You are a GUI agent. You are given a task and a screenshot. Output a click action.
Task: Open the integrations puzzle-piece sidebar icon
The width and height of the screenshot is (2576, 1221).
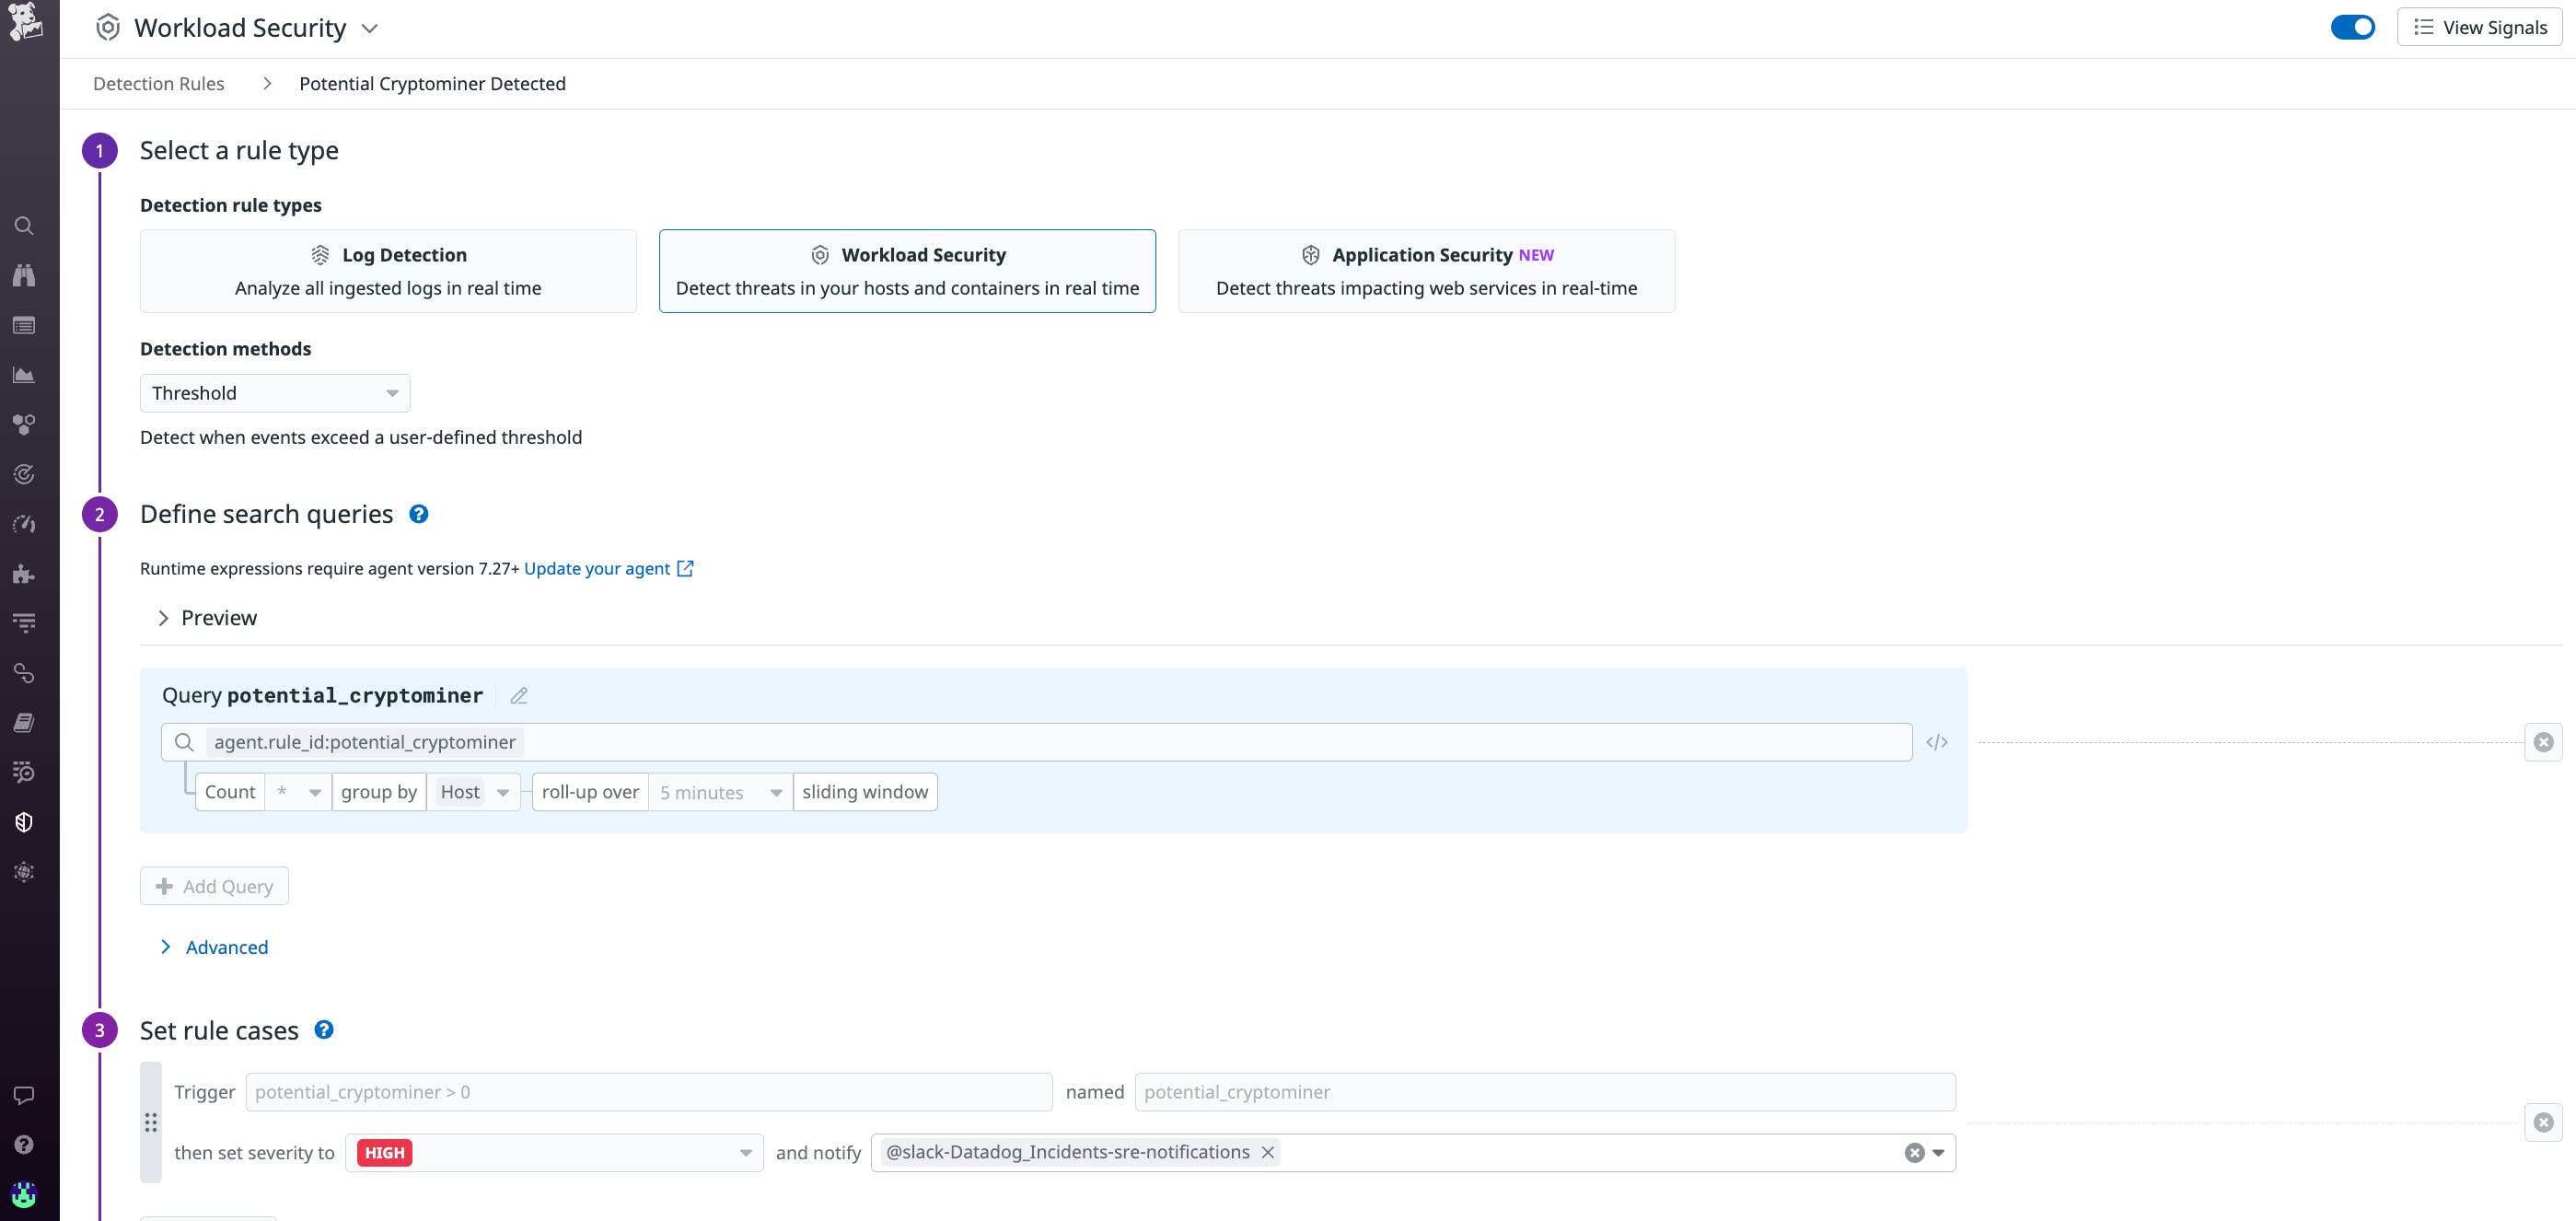coord(24,574)
